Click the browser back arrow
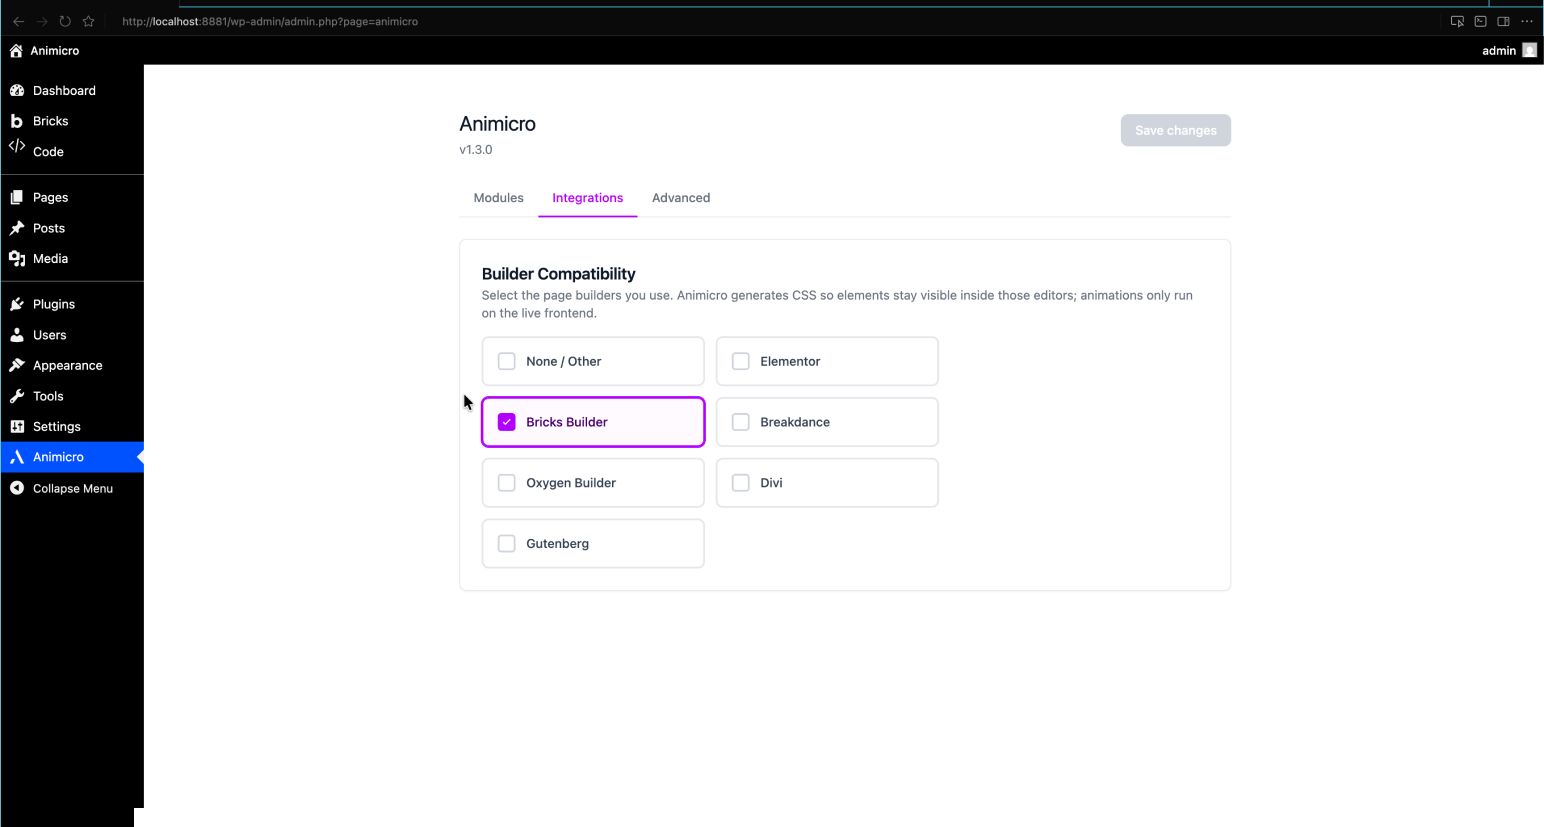Image resolution: width=1544 pixels, height=827 pixels. click(18, 21)
